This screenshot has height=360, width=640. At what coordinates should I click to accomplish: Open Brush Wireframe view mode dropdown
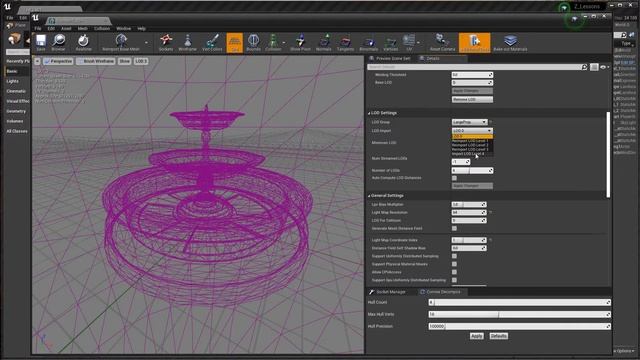[x=96, y=61]
